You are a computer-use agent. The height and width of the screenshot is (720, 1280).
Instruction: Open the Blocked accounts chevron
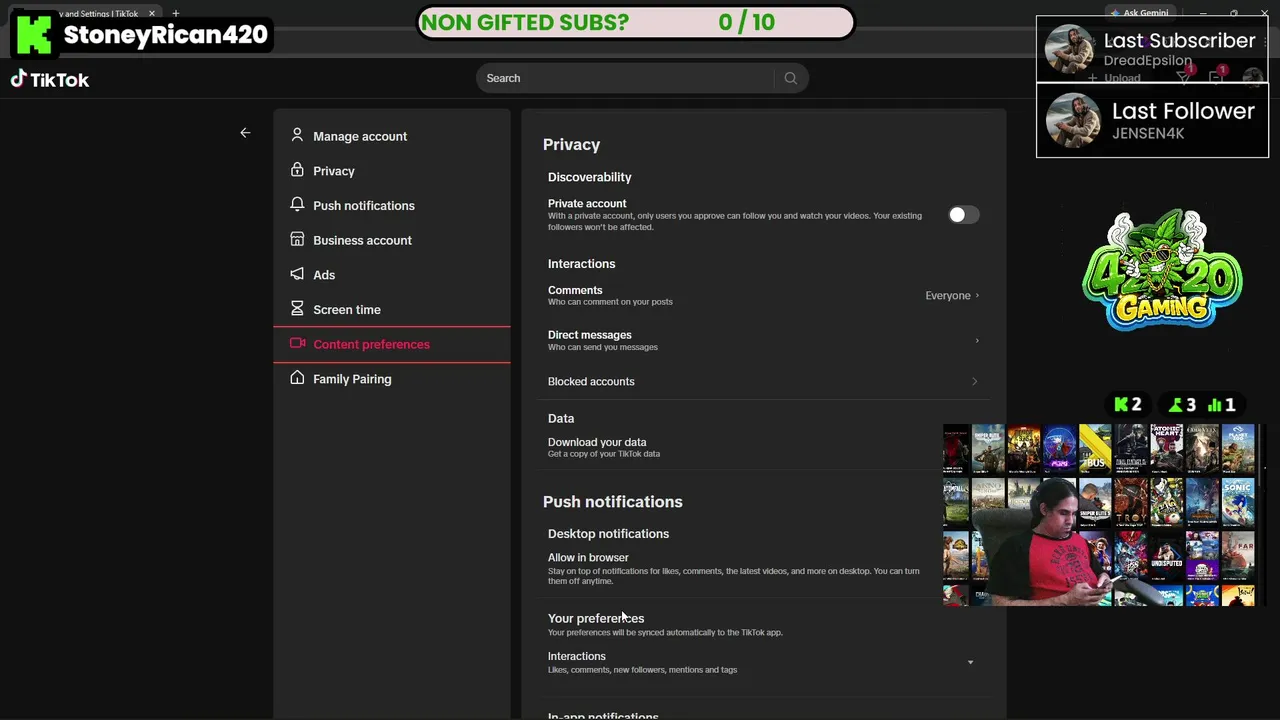(975, 381)
